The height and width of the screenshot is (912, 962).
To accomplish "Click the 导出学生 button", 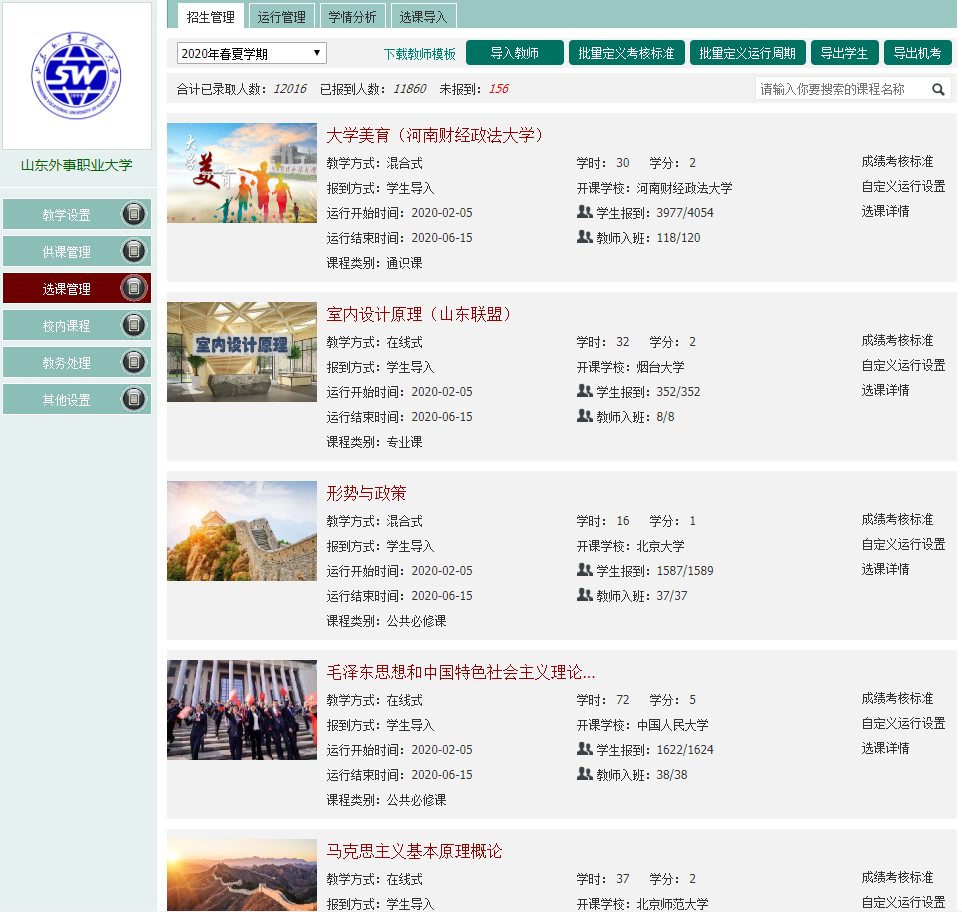I will [x=845, y=53].
